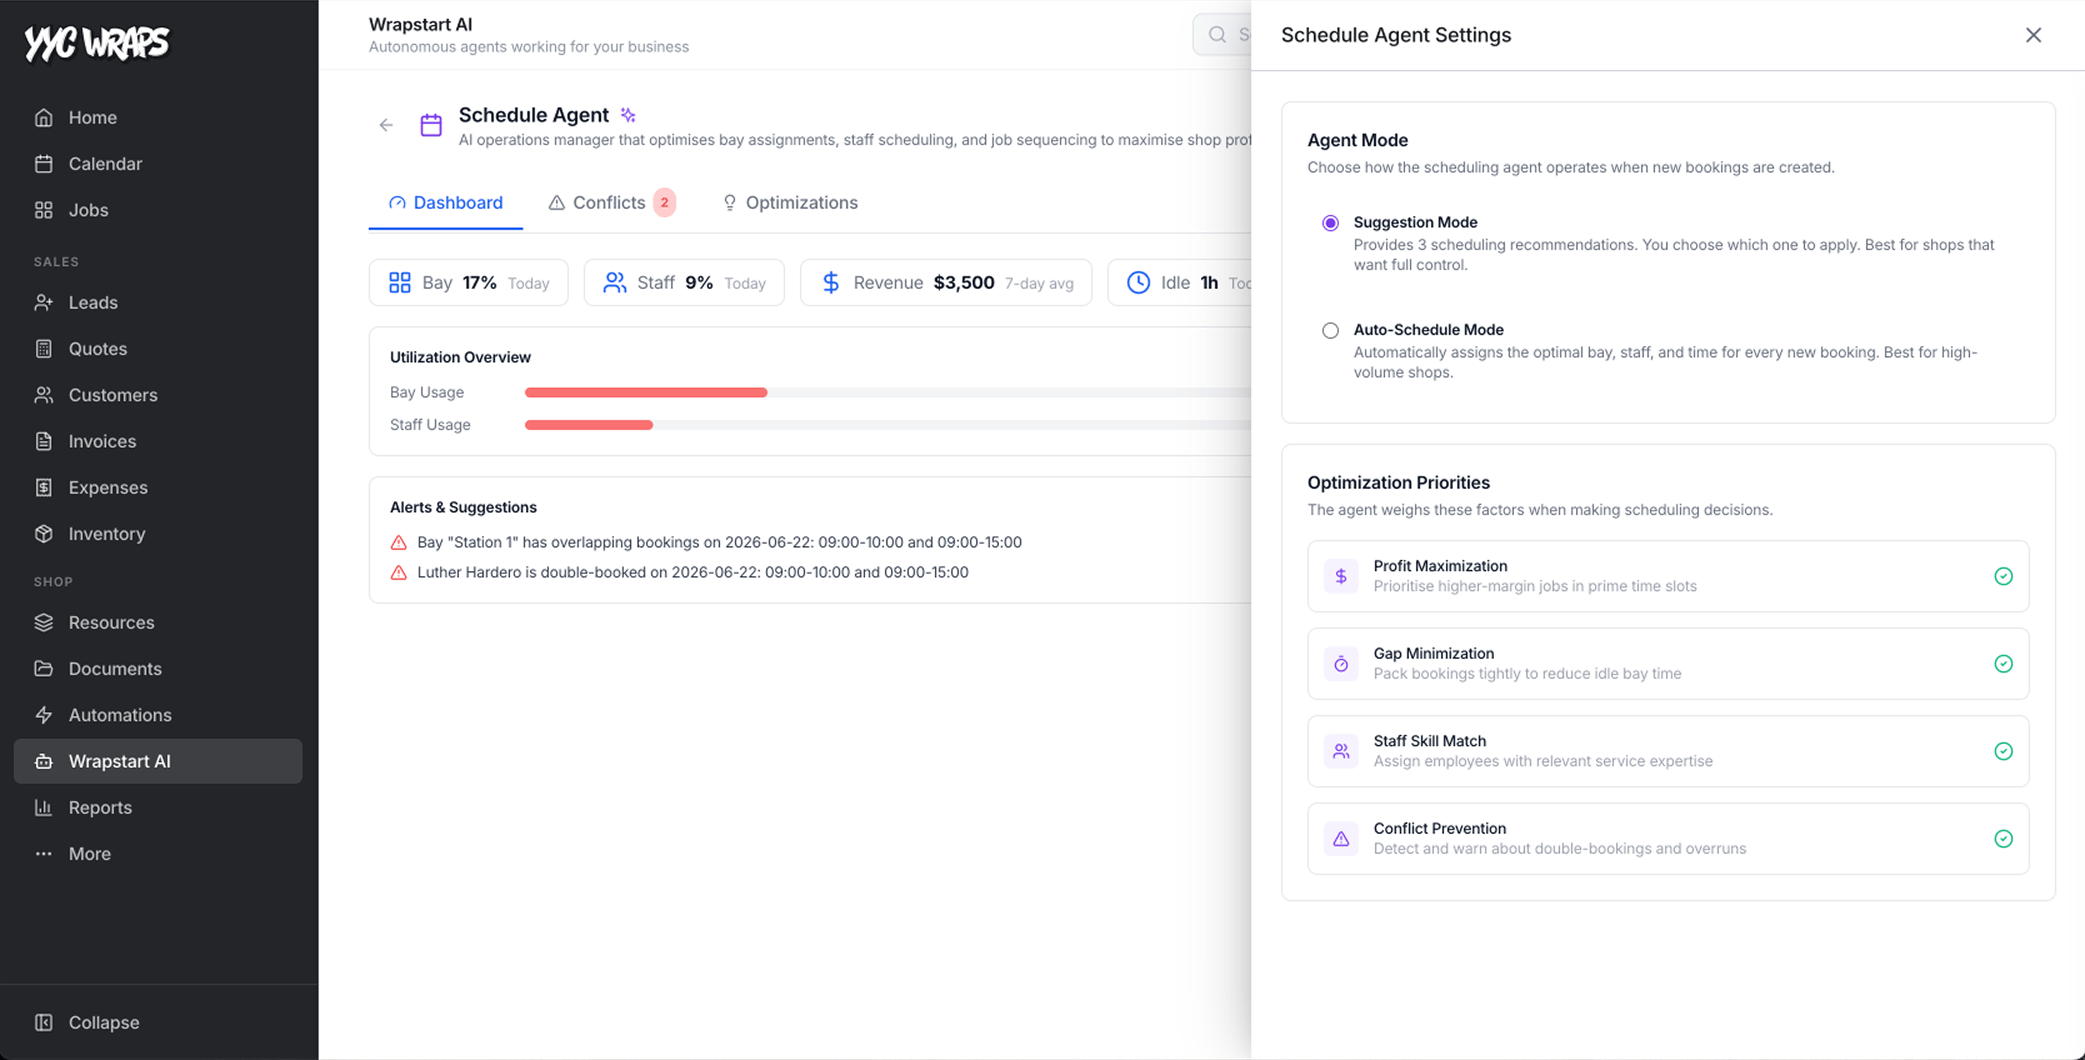Go to Jobs page

158,210
